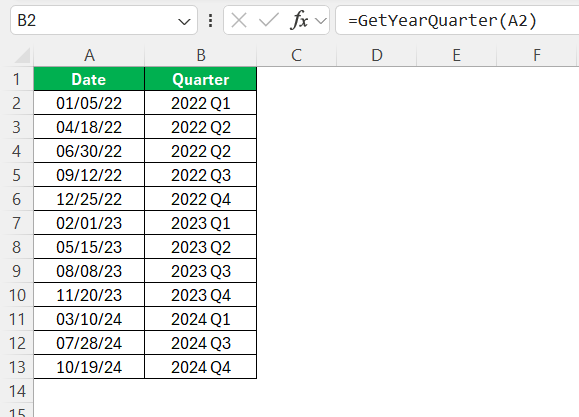
Task: Open Insert Function via the fx icon
Action: tap(299, 20)
